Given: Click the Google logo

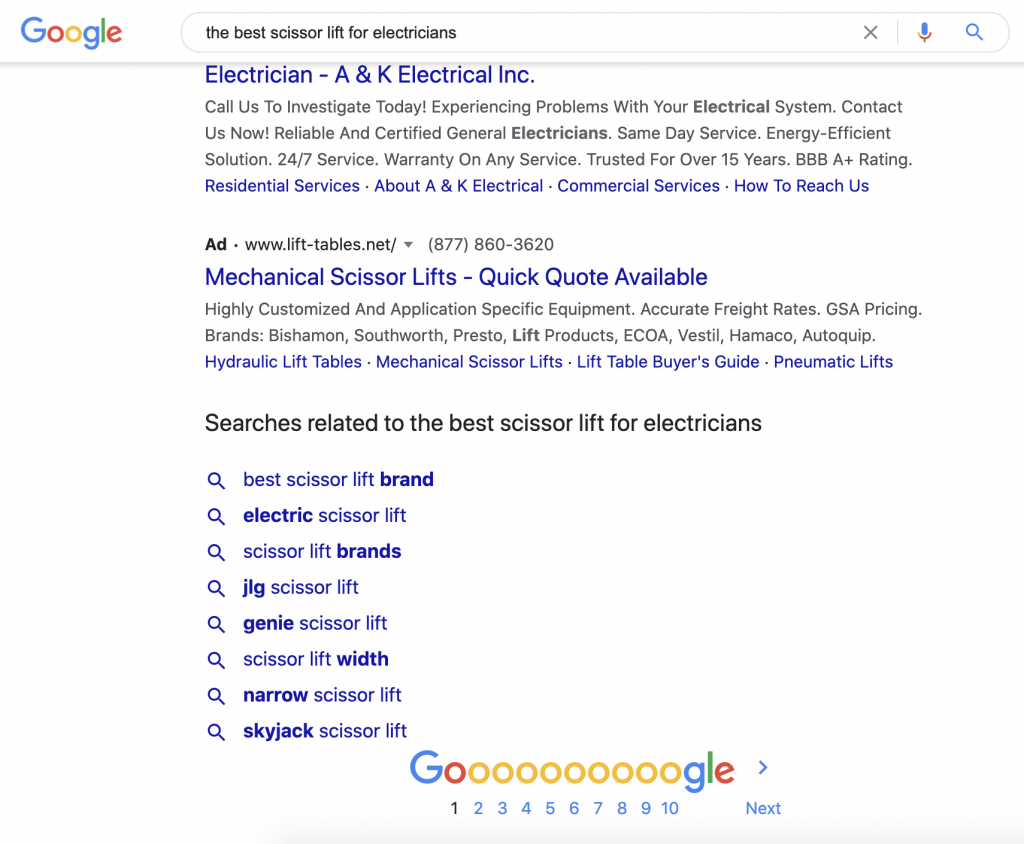Looking at the screenshot, I should 71,32.
